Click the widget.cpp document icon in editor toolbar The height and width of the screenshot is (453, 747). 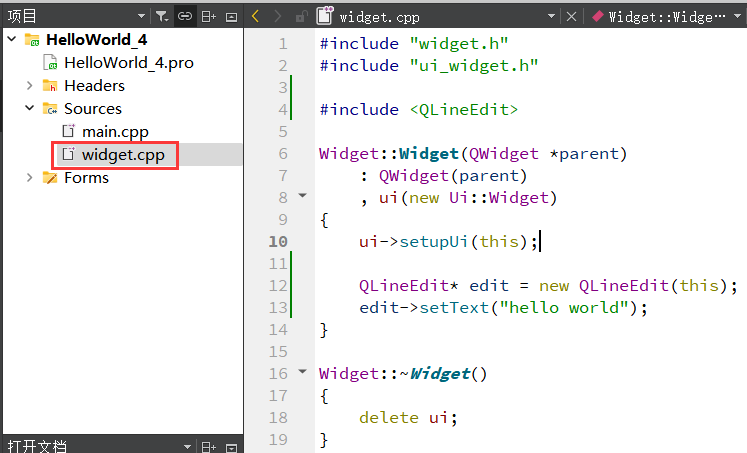325,16
